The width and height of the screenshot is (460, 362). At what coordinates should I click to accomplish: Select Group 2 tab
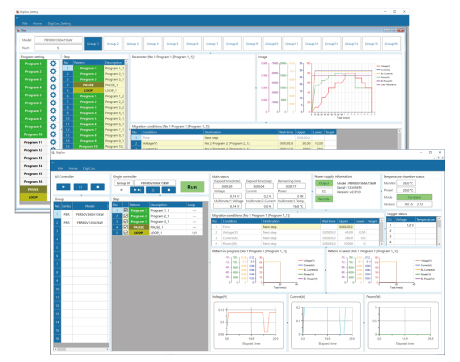(x=113, y=44)
